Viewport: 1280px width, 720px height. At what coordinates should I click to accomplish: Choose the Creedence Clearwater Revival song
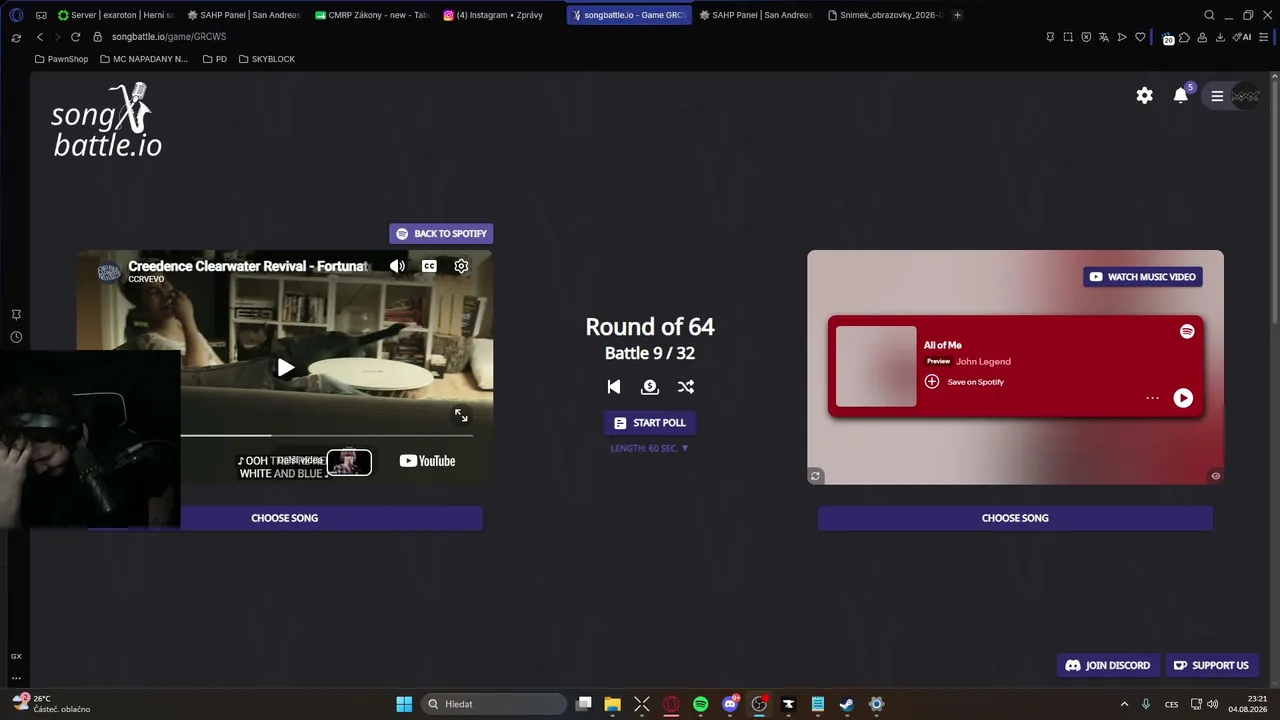tap(285, 518)
